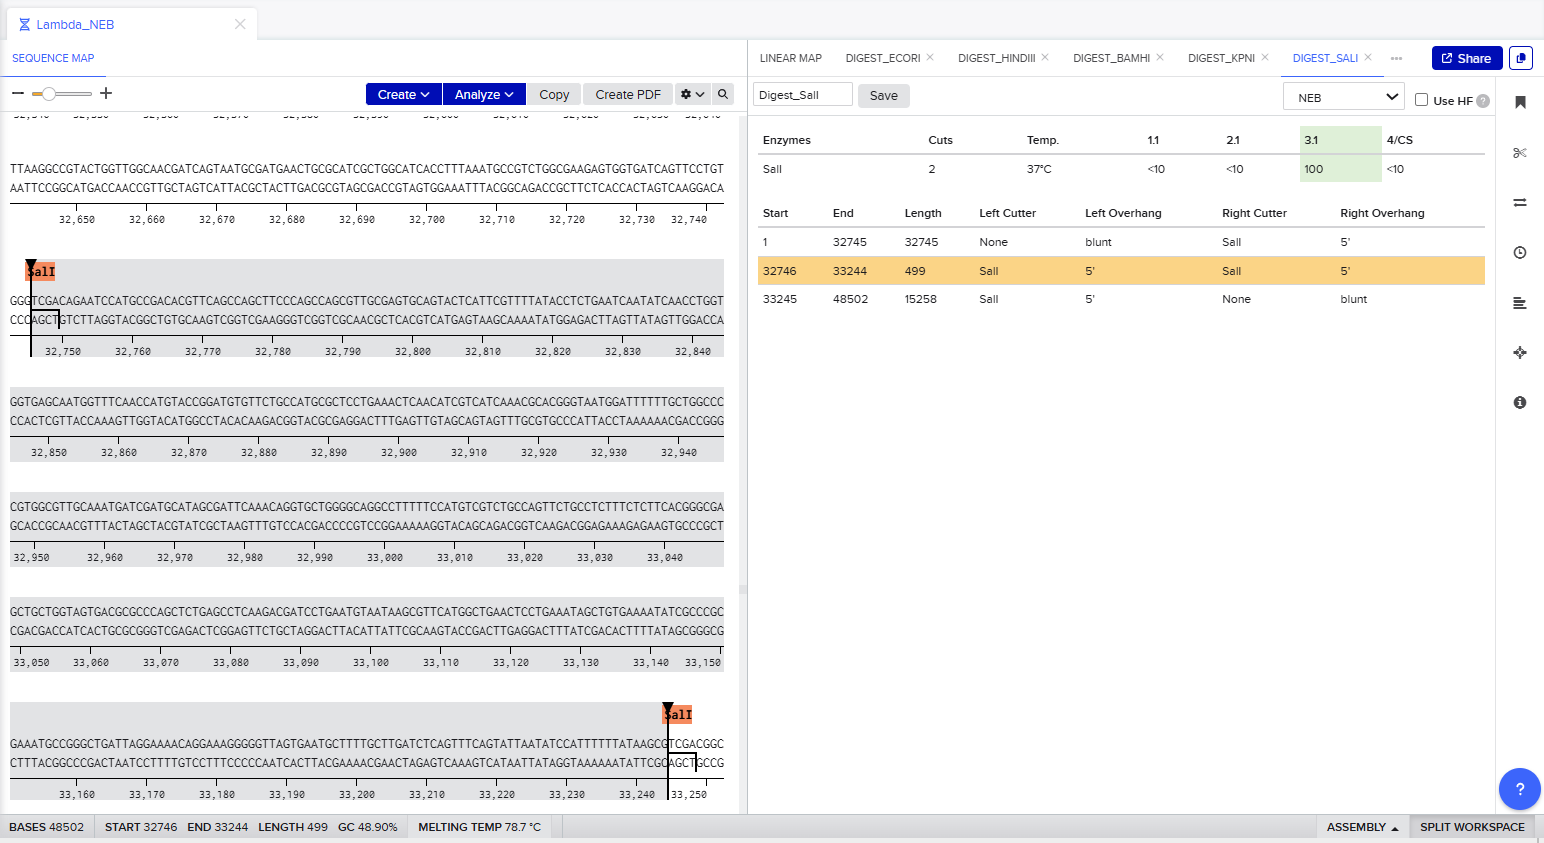
Task: Click the blue help question mark button
Action: (1520, 789)
